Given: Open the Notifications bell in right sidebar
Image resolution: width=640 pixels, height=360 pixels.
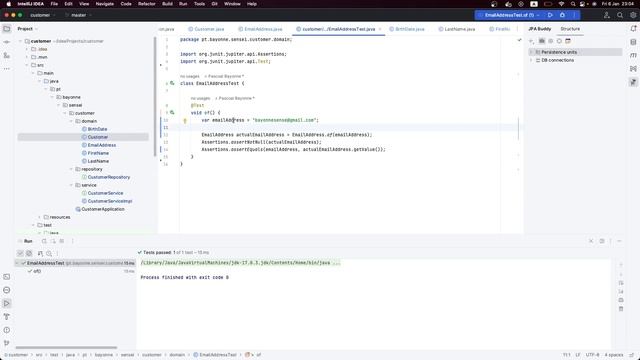Looking at the screenshot, I should pos(633,29).
